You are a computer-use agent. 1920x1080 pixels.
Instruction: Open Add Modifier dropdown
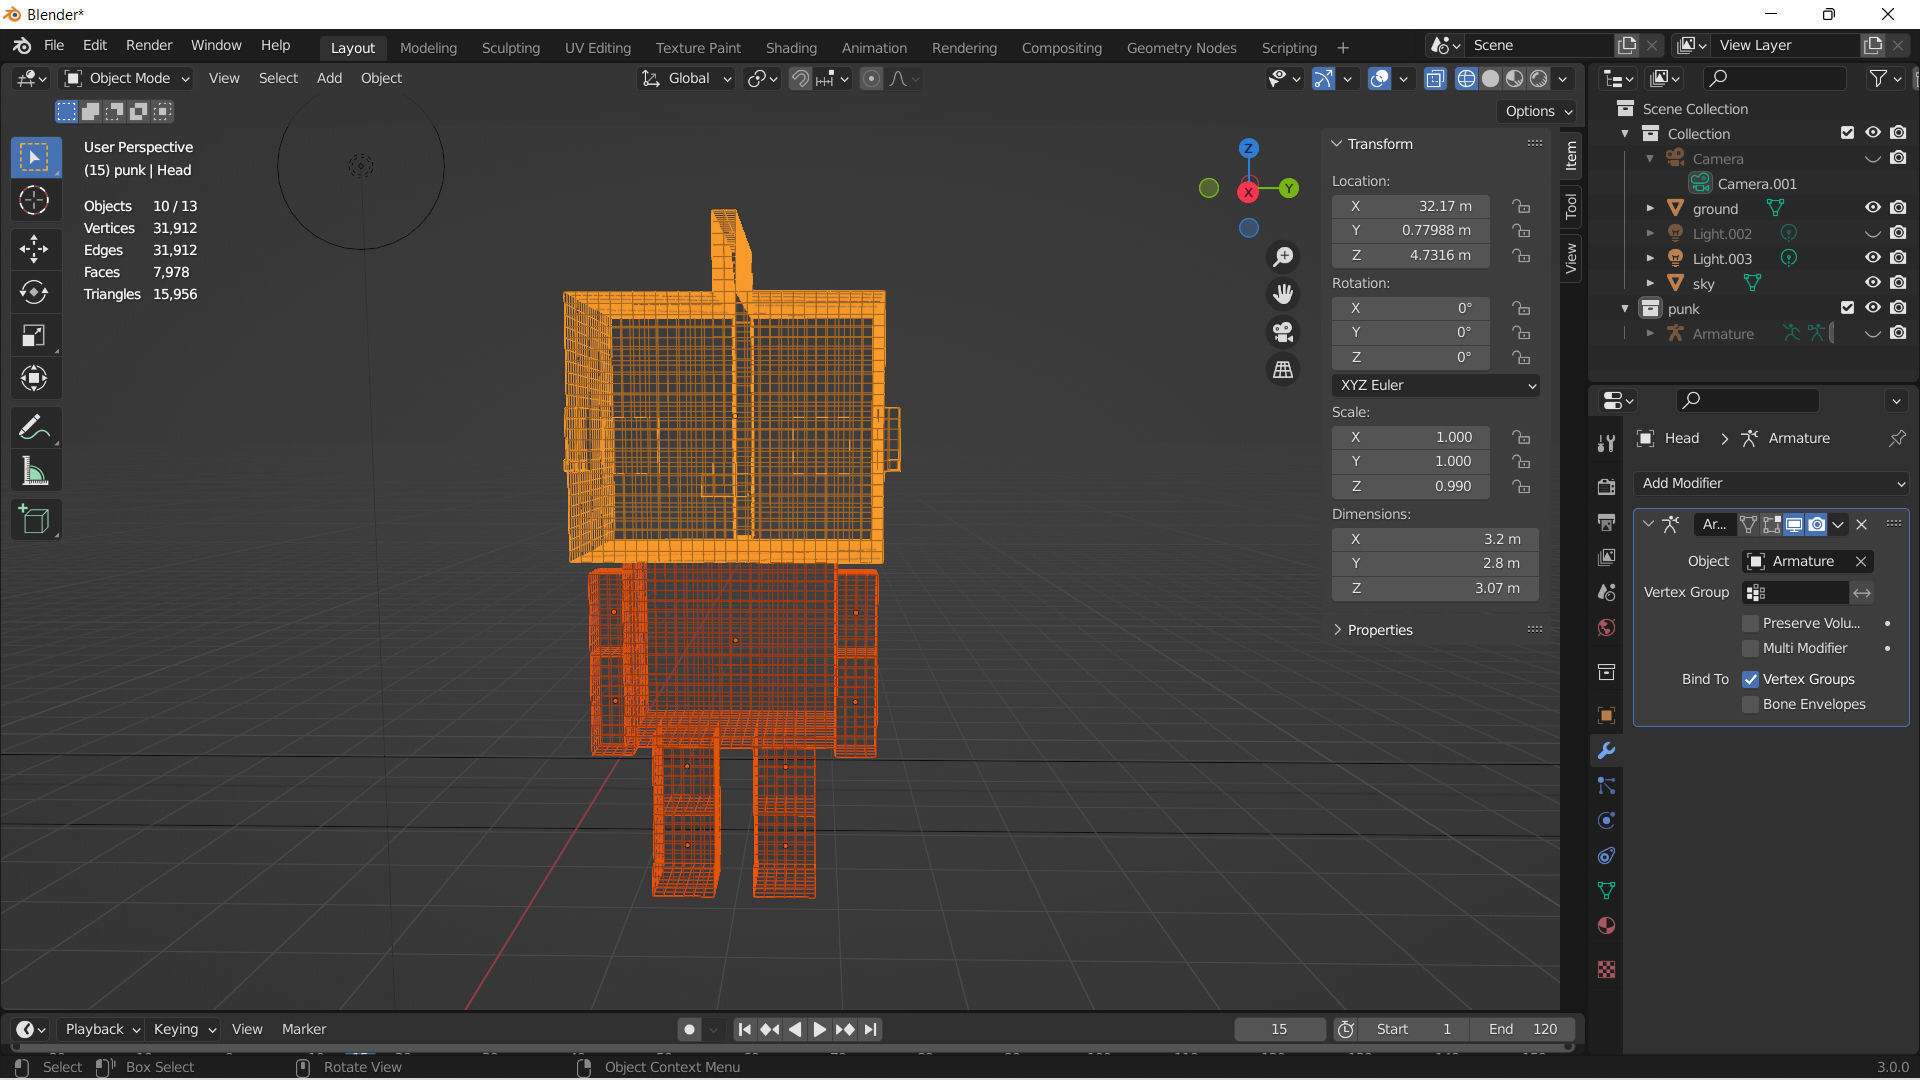1771,483
